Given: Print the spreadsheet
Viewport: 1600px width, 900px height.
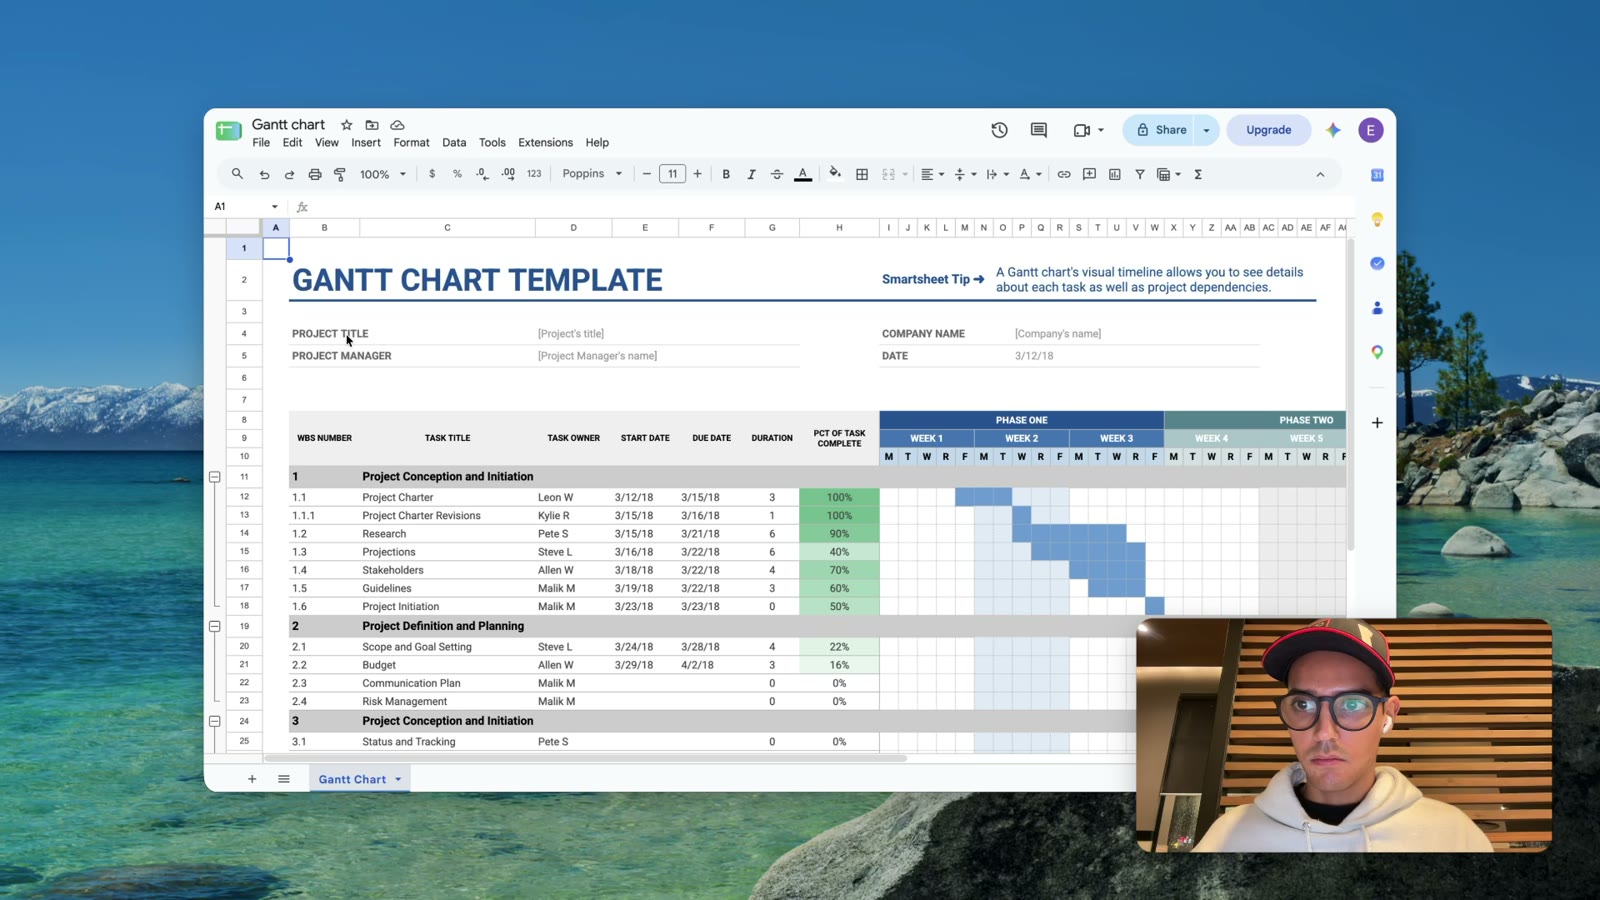Looking at the screenshot, I should (315, 174).
